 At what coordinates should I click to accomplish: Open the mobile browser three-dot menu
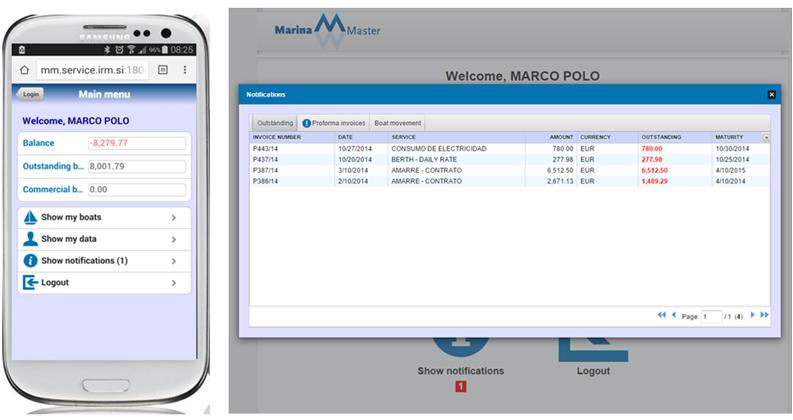pos(185,71)
